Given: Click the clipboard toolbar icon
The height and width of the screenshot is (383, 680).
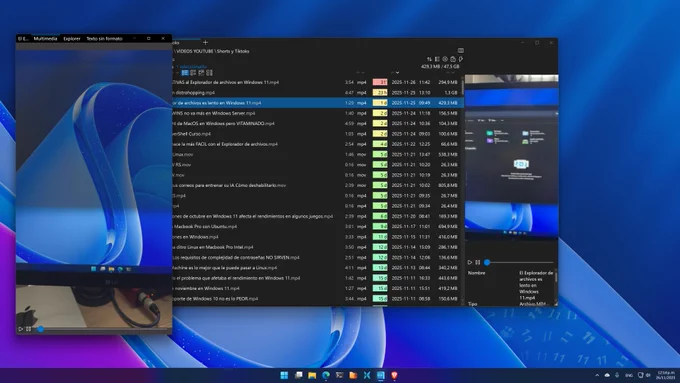Looking at the screenshot, I should pos(453,59).
